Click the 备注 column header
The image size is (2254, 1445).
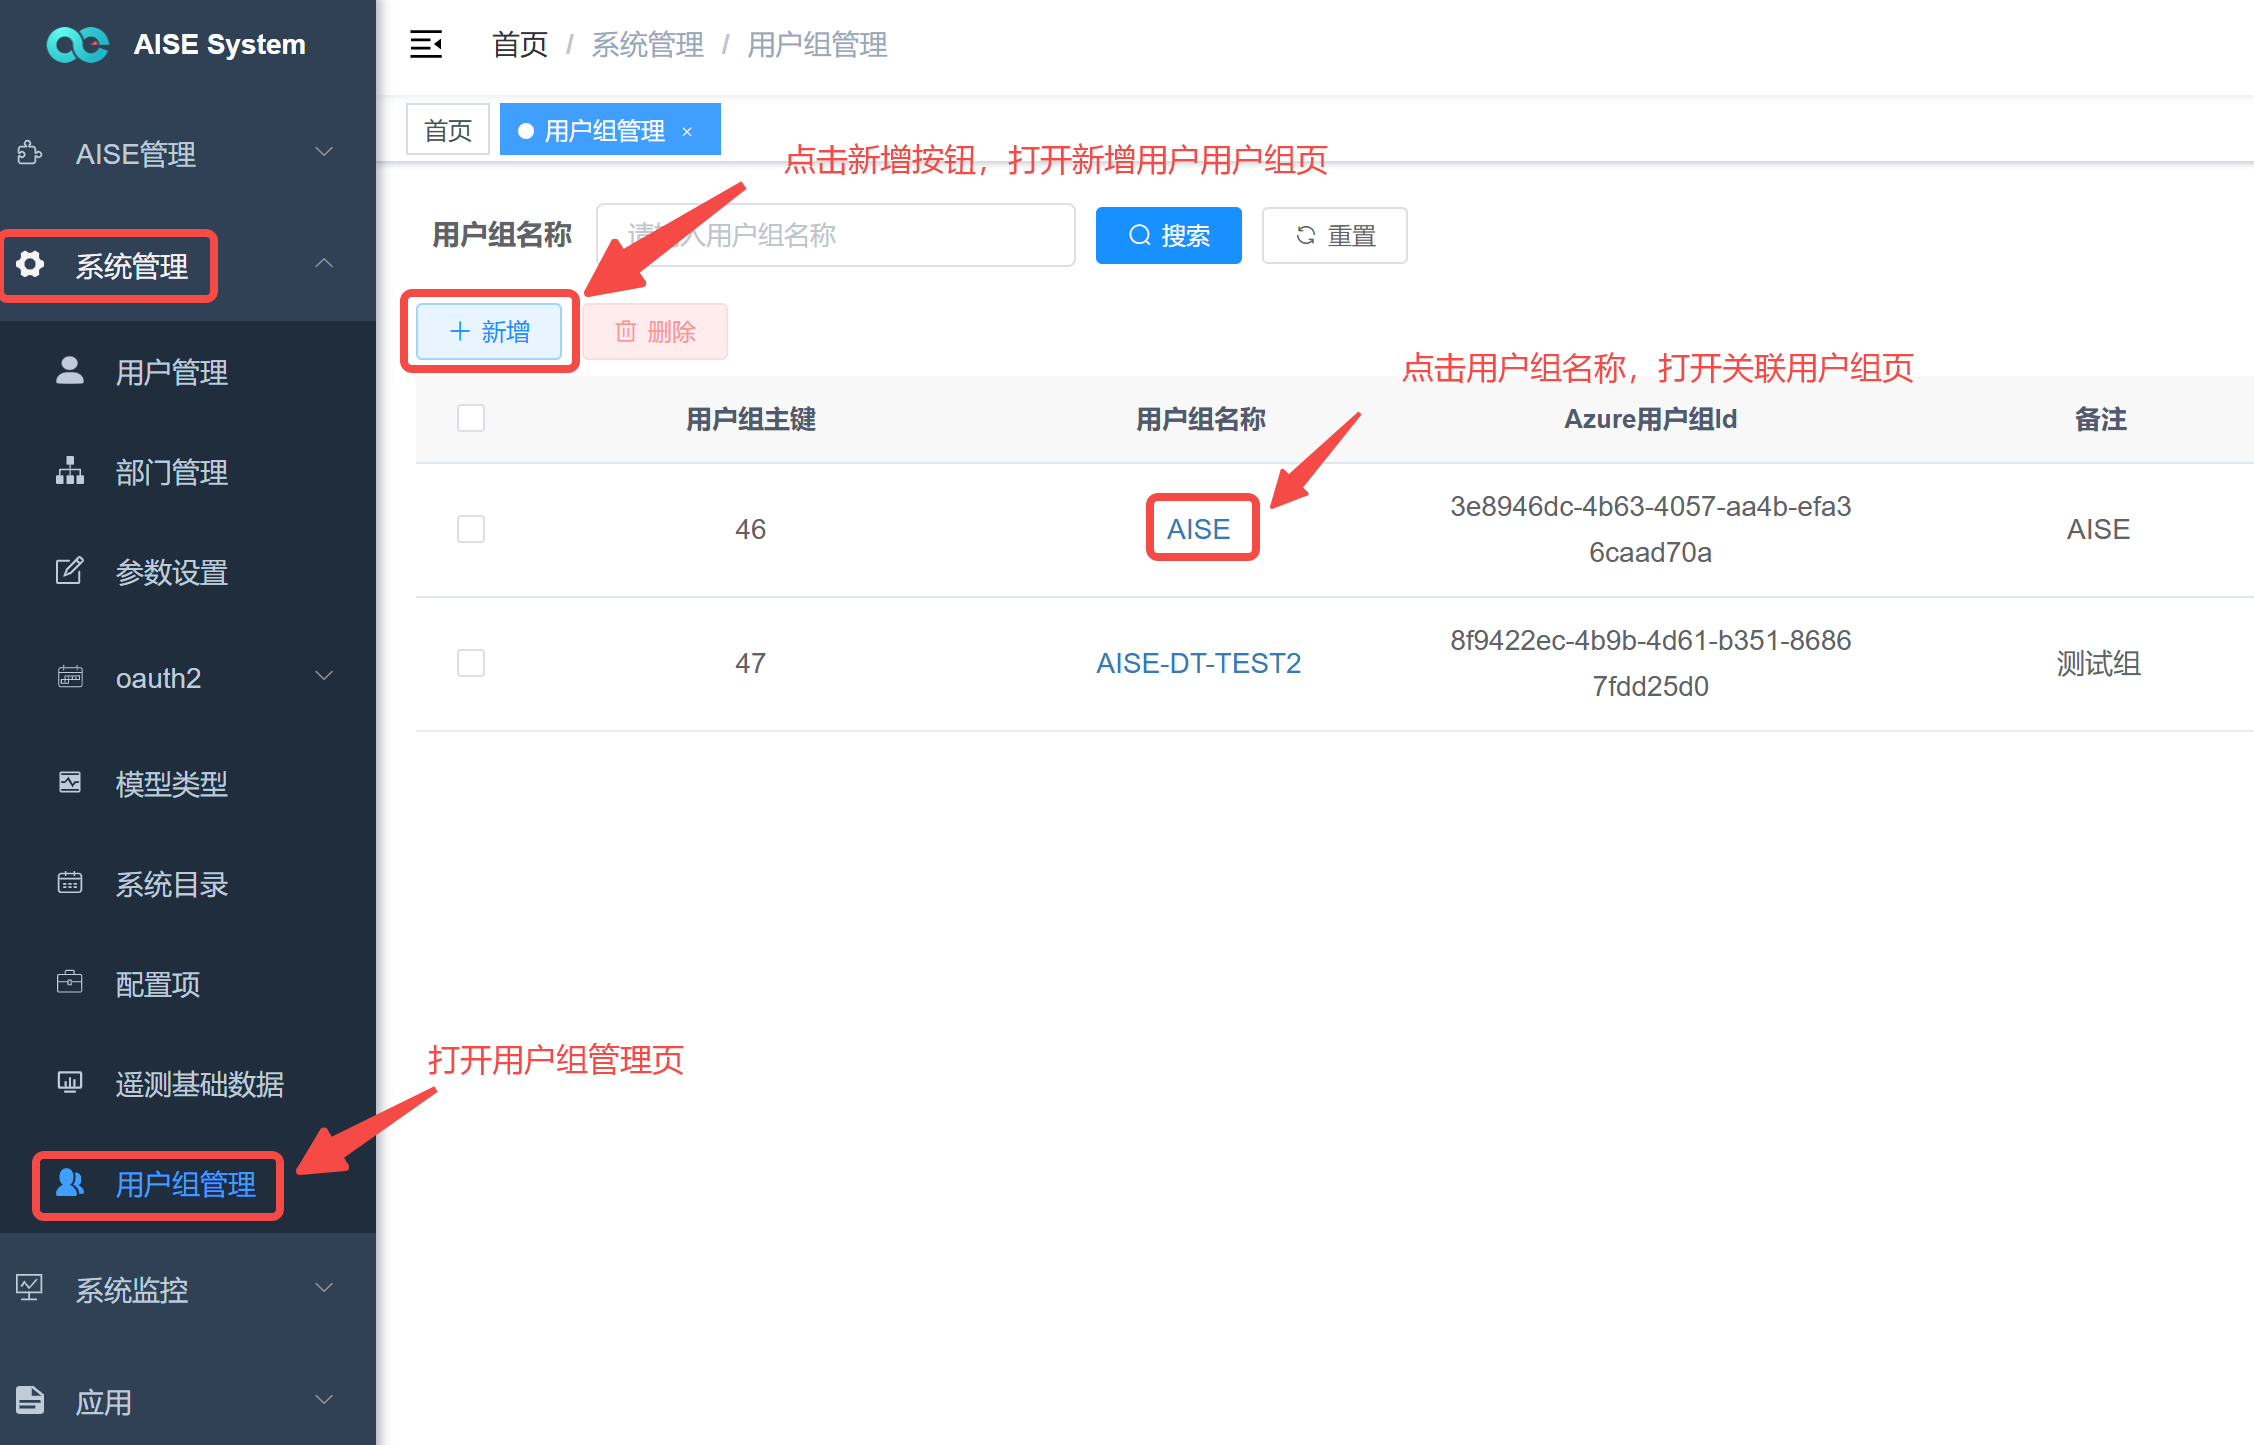coord(2100,419)
